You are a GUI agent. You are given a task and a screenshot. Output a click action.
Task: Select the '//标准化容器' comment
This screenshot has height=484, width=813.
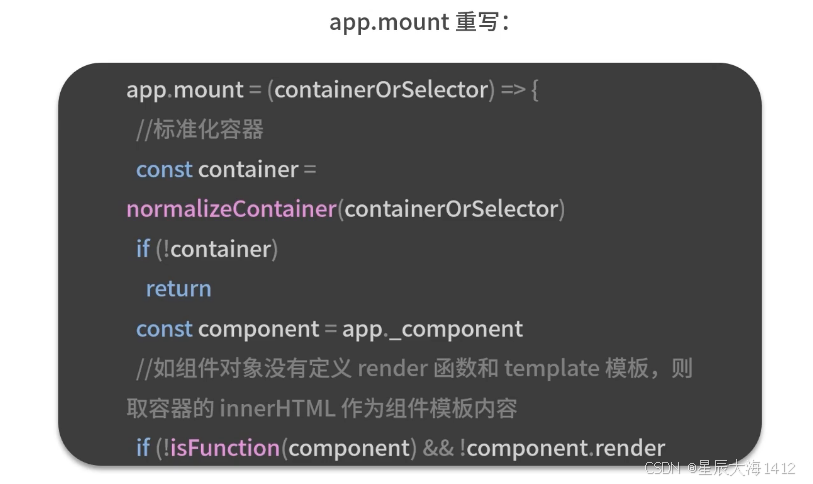[200, 129]
